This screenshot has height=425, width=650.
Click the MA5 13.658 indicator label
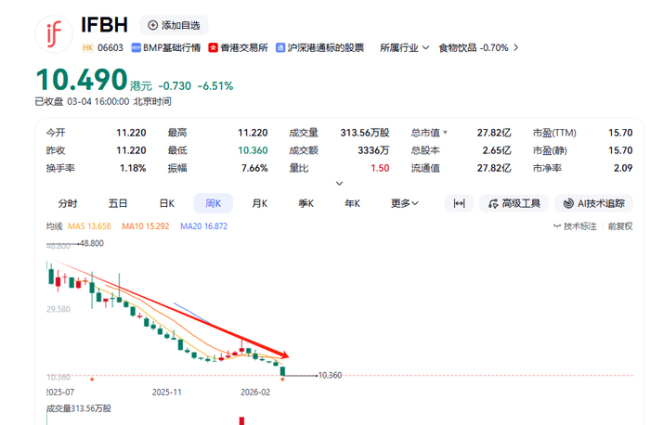point(90,226)
